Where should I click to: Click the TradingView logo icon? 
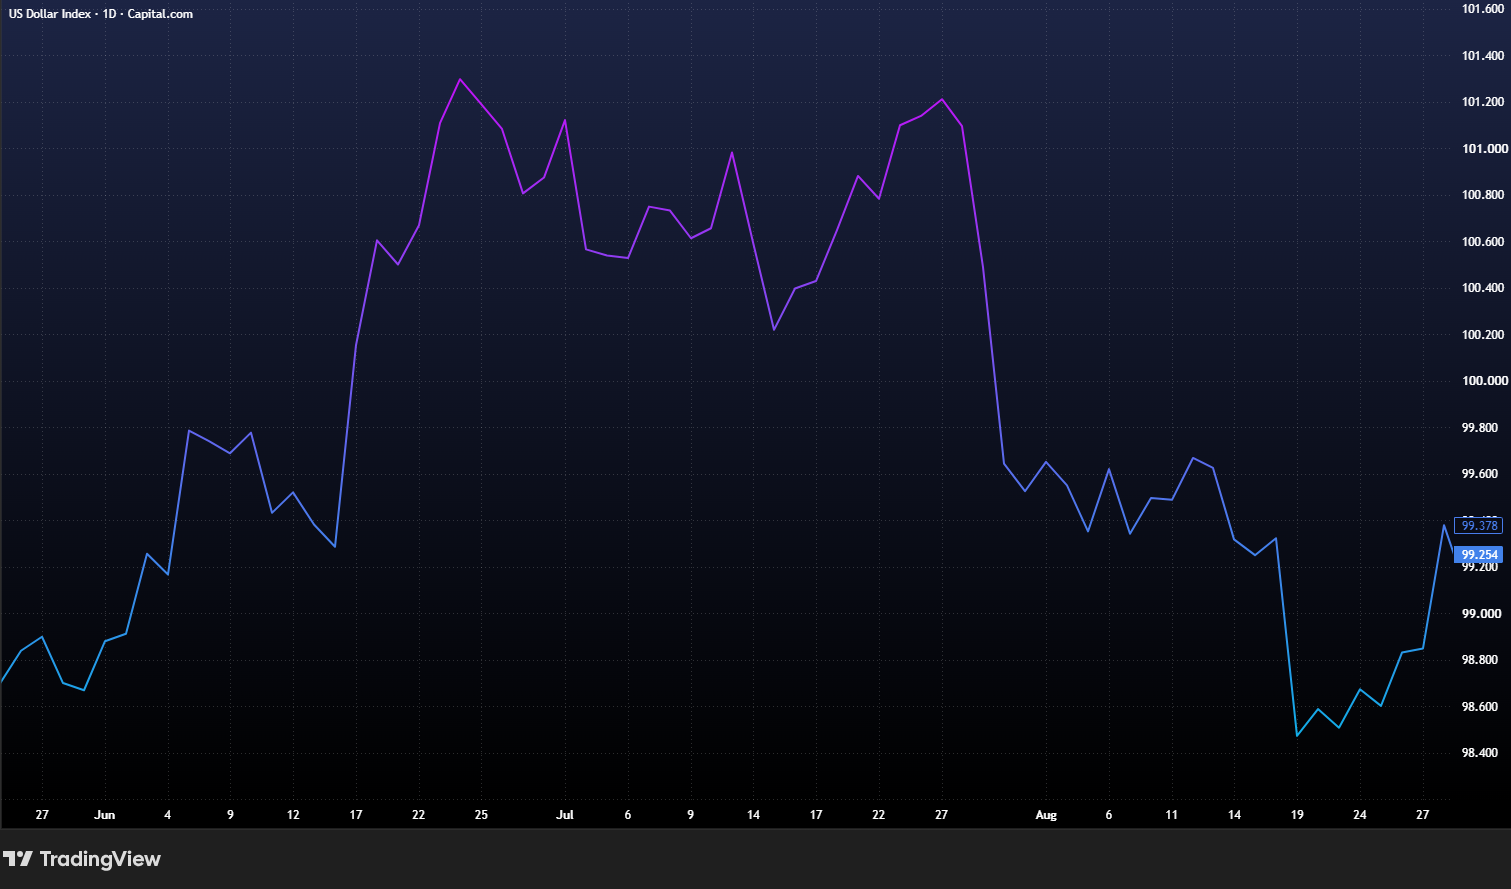pyautogui.click(x=18, y=859)
